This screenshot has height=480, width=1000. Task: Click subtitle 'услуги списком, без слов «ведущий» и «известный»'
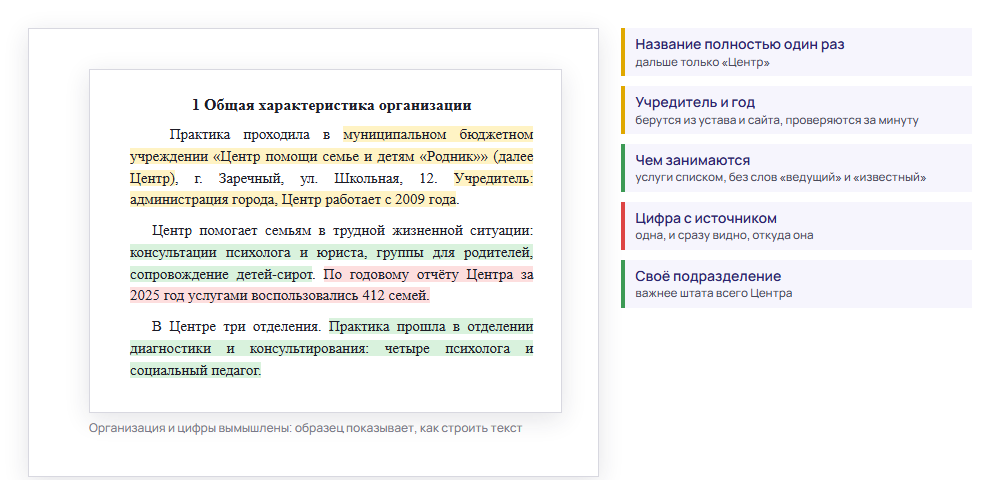coord(781,177)
